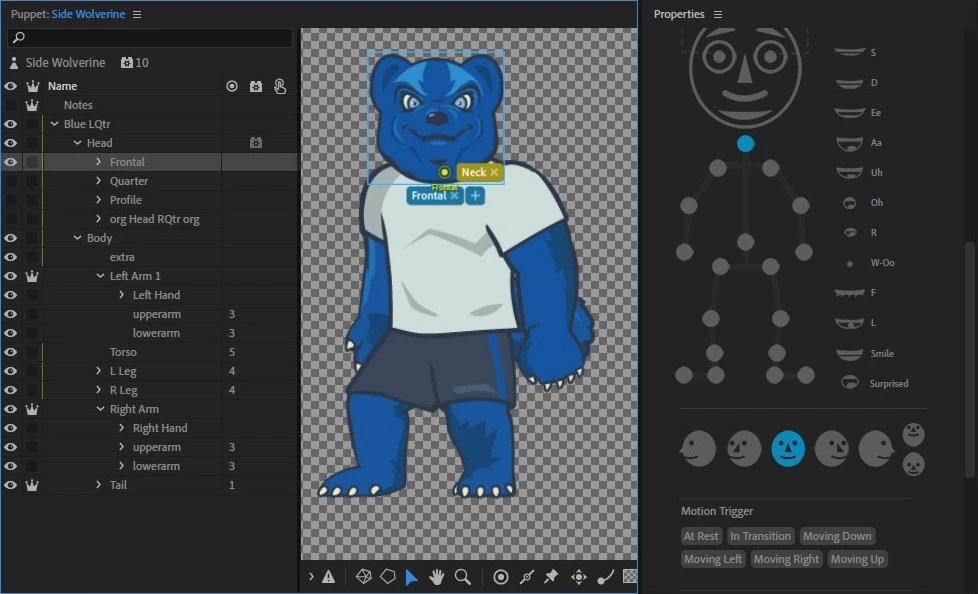Select the Pin tool

pos(551,577)
